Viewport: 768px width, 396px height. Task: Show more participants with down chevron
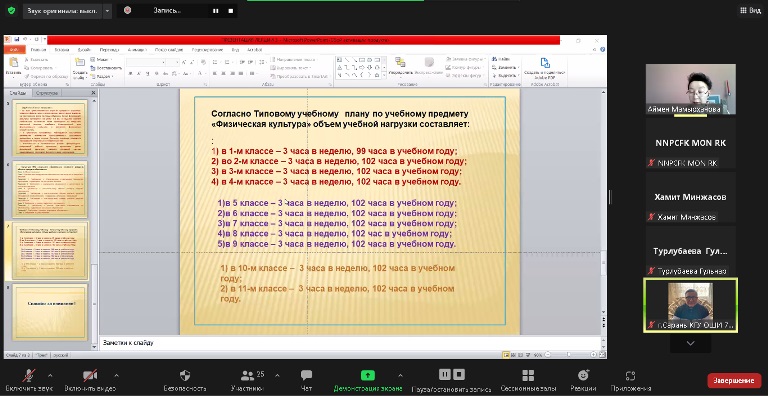click(691, 344)
